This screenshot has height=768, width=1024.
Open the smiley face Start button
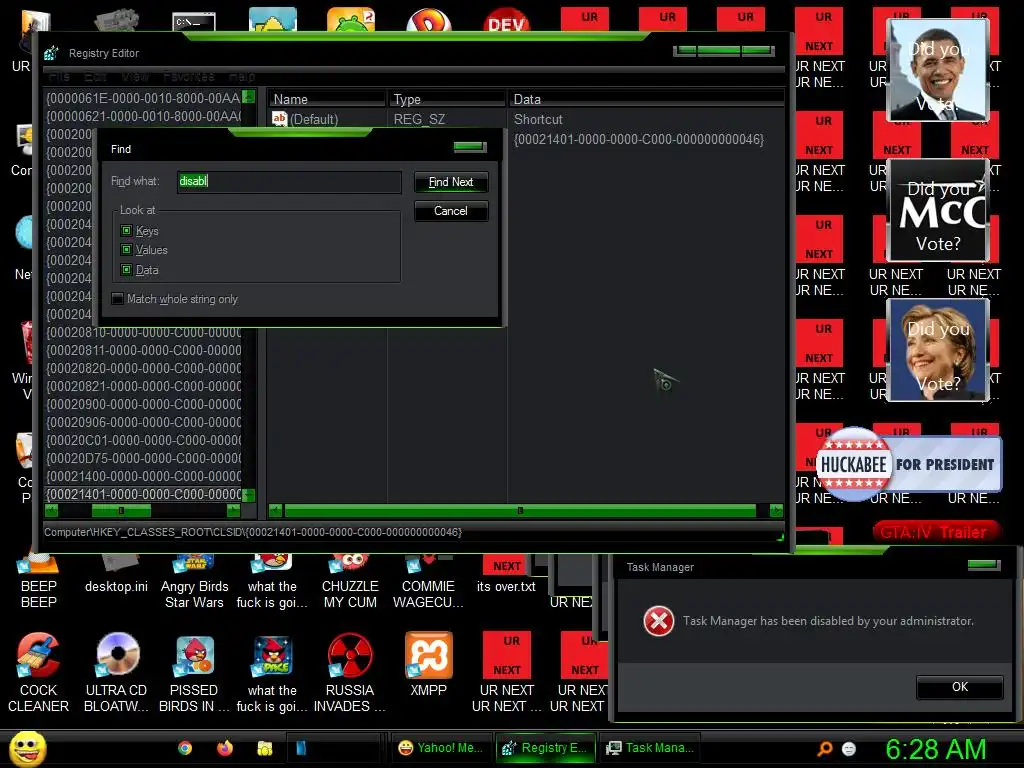pos(27,749)
